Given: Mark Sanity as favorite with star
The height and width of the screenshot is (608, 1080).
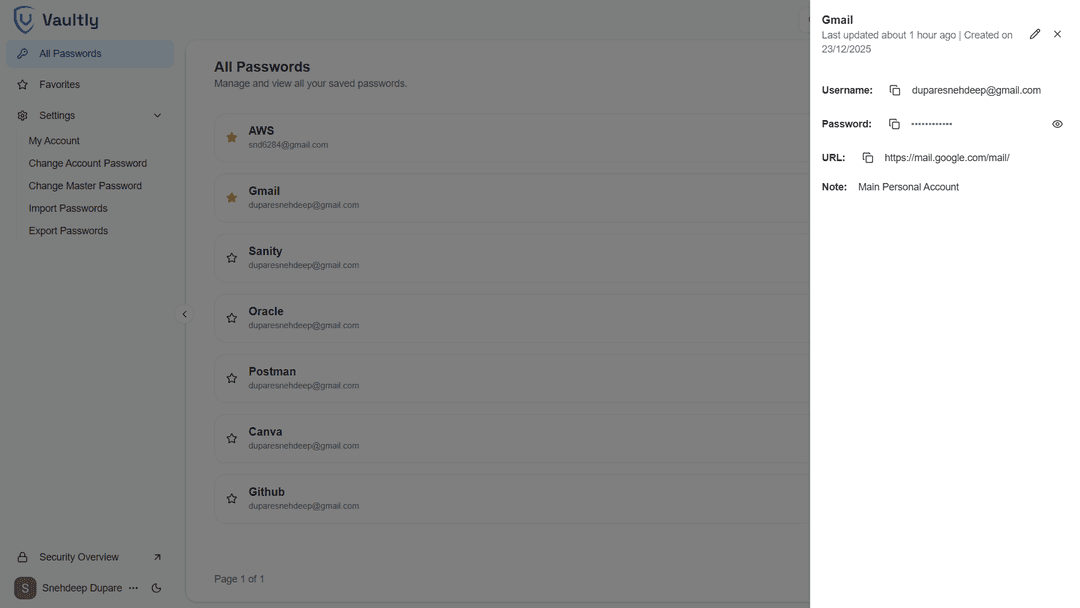Looking at the screenshot, I should coord(232,258).
